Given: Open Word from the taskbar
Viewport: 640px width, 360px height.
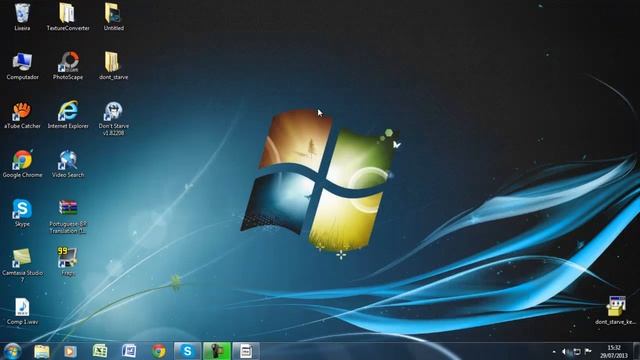Looking at the screenshot, I should pyautogui.click(x=129, y=351).
